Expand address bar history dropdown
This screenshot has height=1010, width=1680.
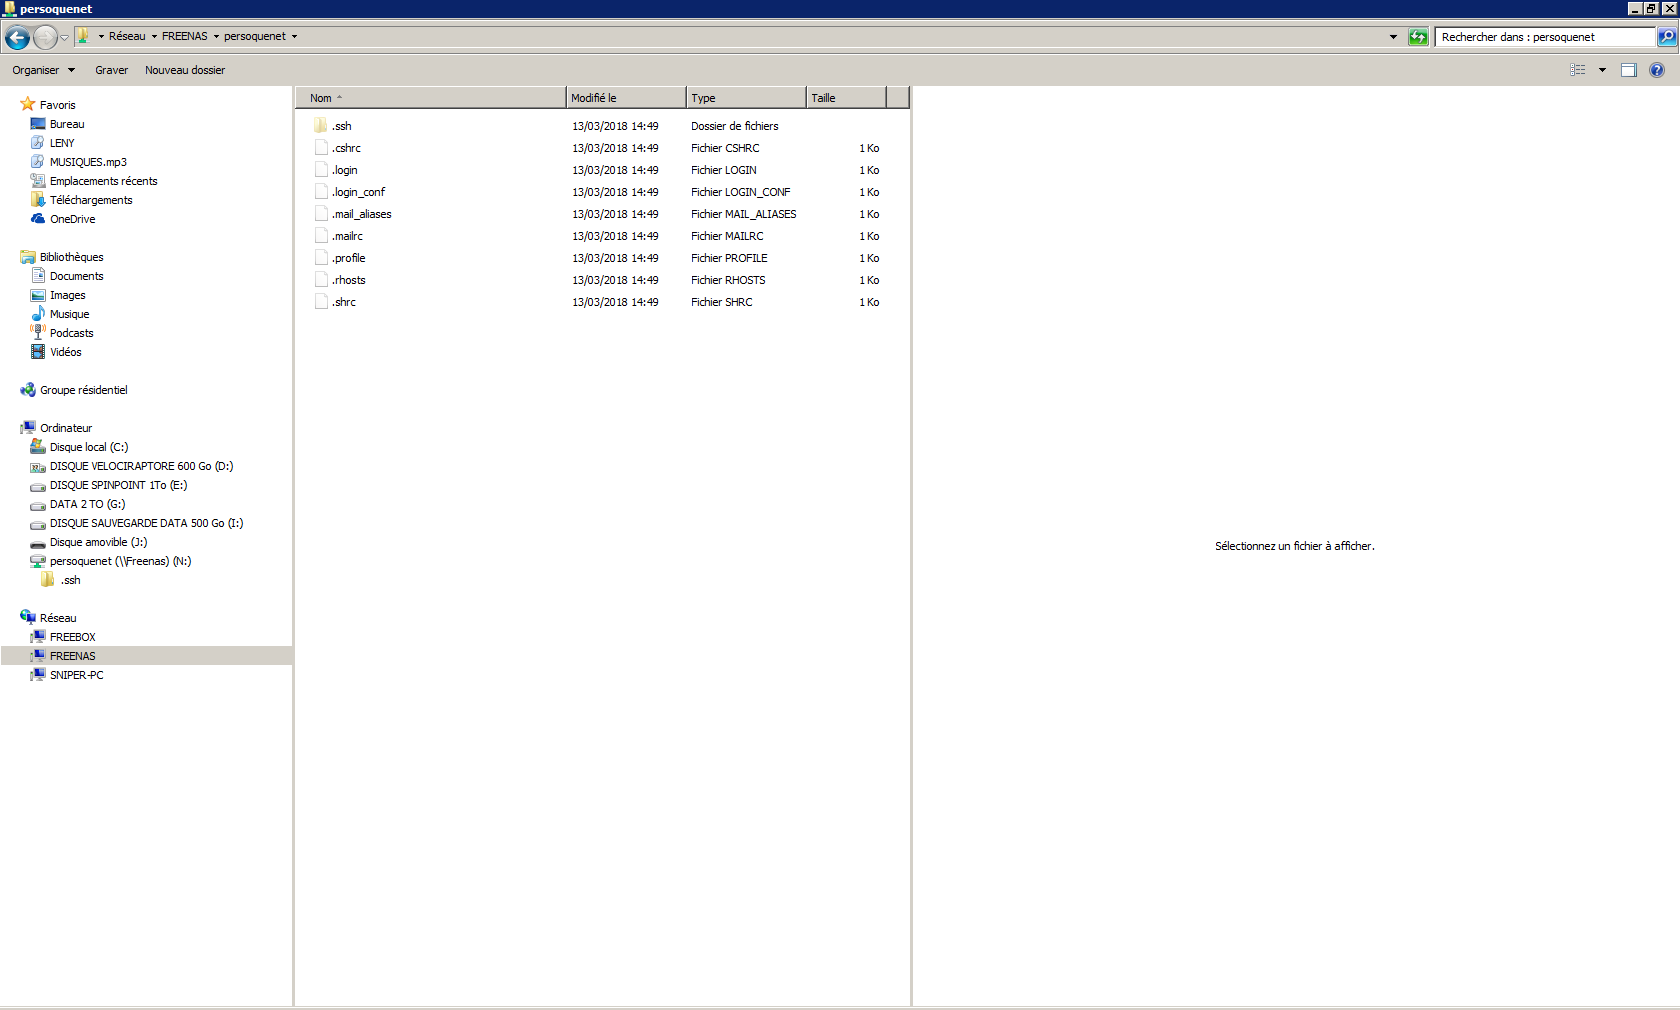1393,37
